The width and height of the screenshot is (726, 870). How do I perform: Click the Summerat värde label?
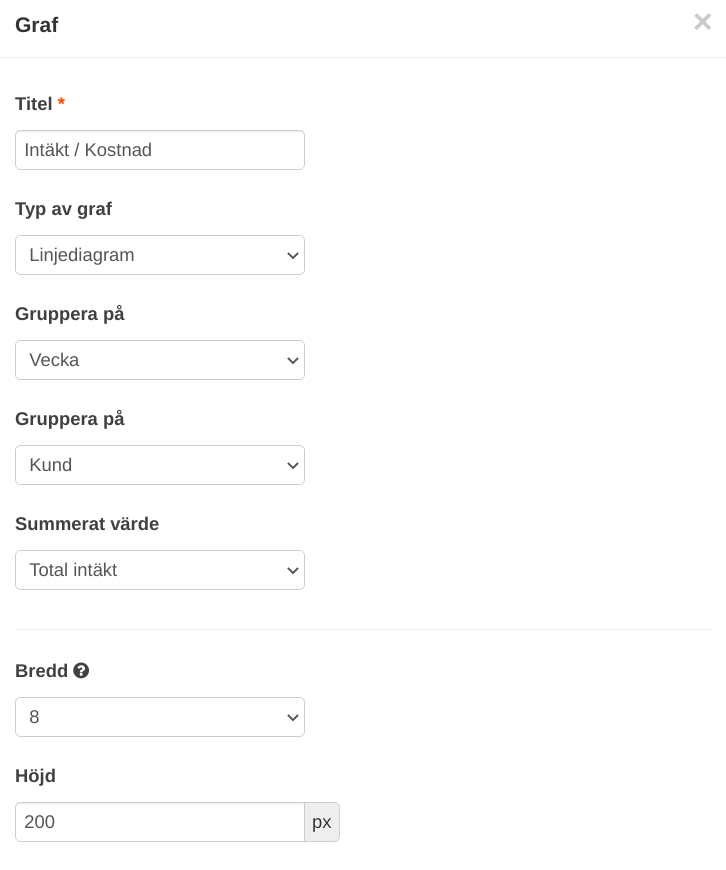[x=87, y=524]
